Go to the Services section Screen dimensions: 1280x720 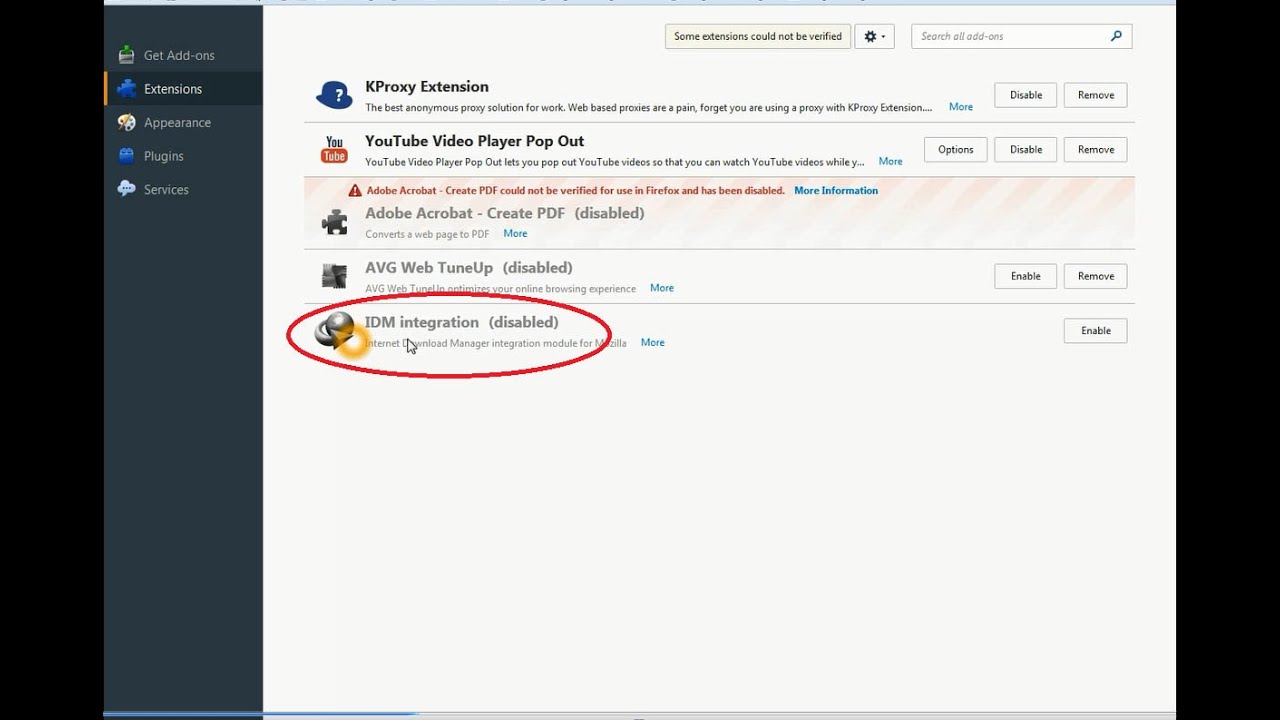point(183,189)
